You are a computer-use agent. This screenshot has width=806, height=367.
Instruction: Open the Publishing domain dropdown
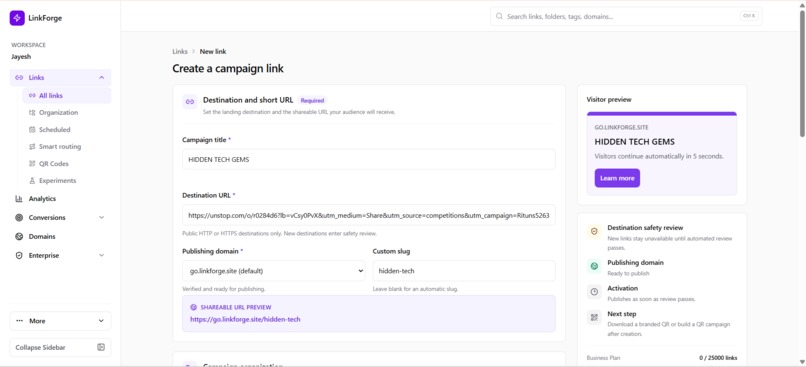tap(273, 270)
